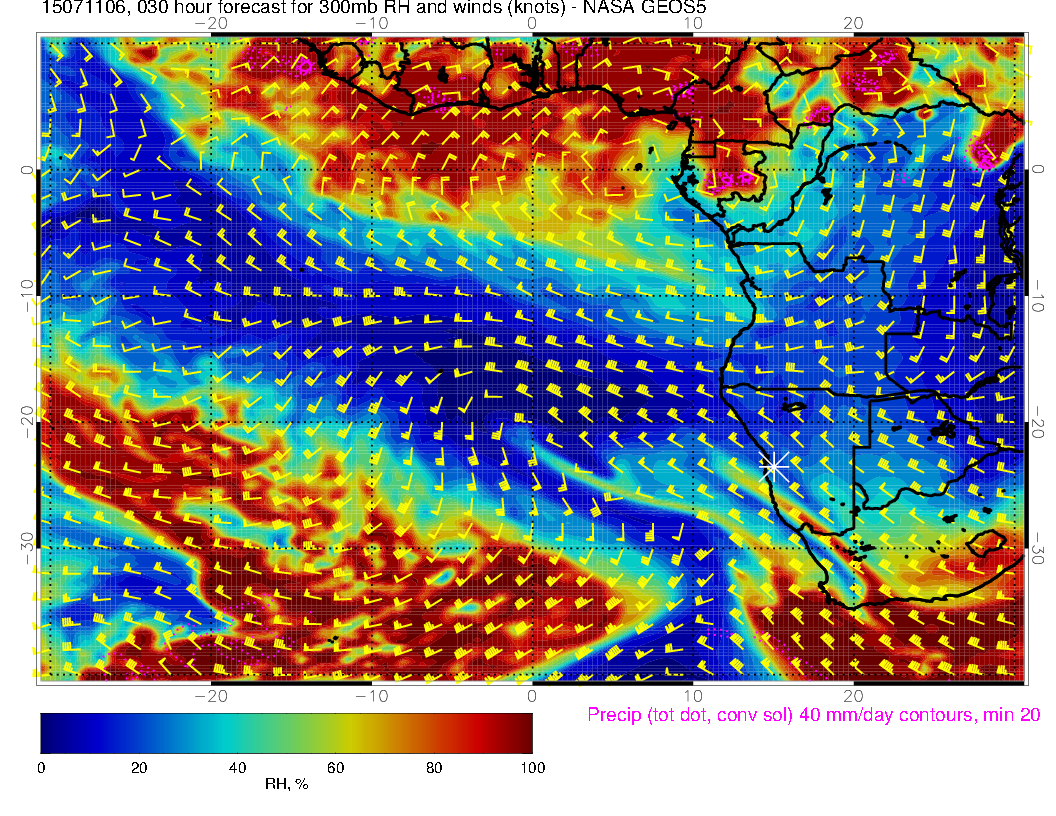This screenshot has height=816, width=1056.
Task: Click bottom axis longitude label "-20"
Action: click(210, 695)
